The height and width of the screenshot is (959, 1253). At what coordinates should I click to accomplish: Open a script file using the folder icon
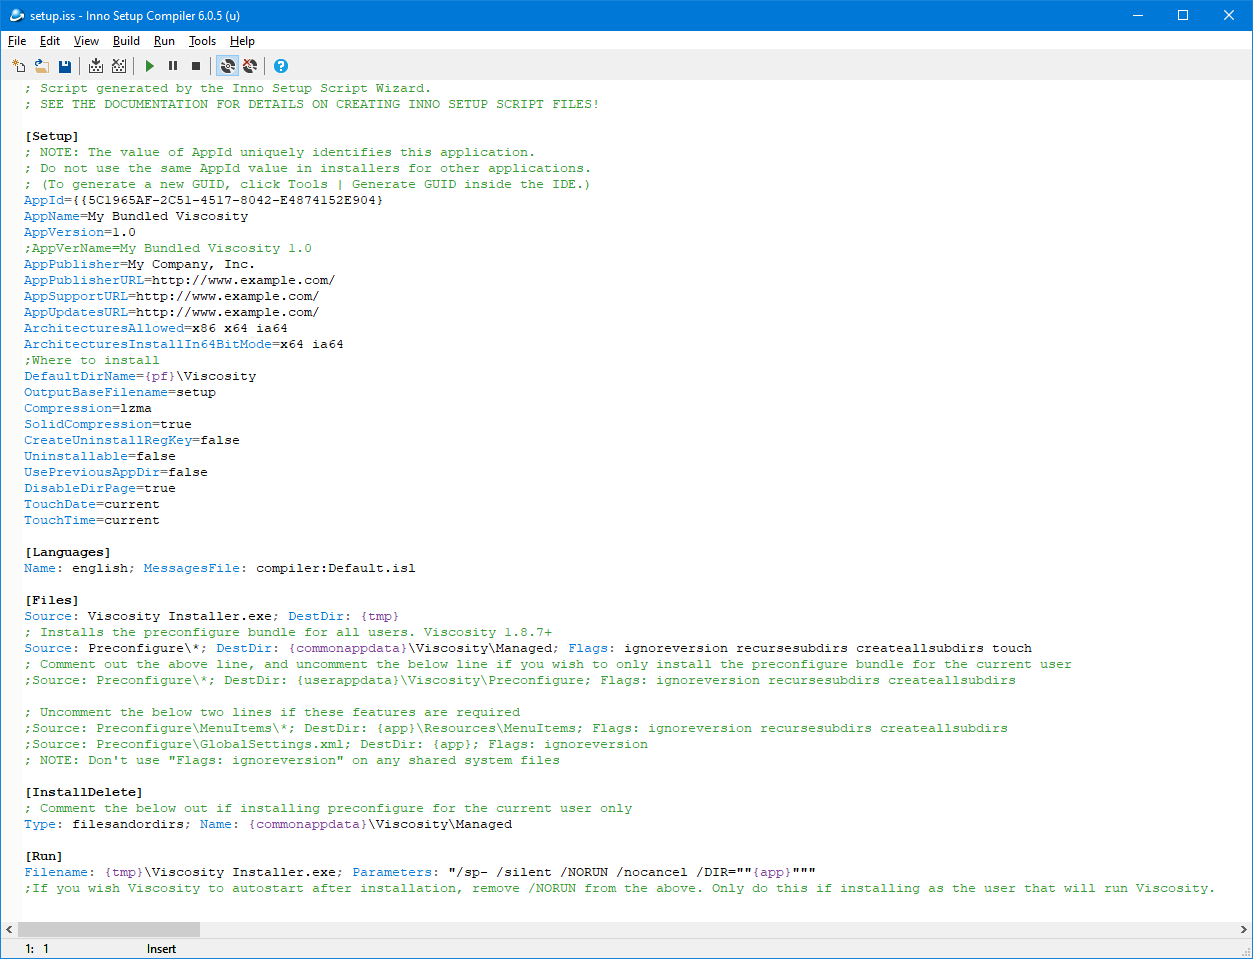(x=42, y=66)
